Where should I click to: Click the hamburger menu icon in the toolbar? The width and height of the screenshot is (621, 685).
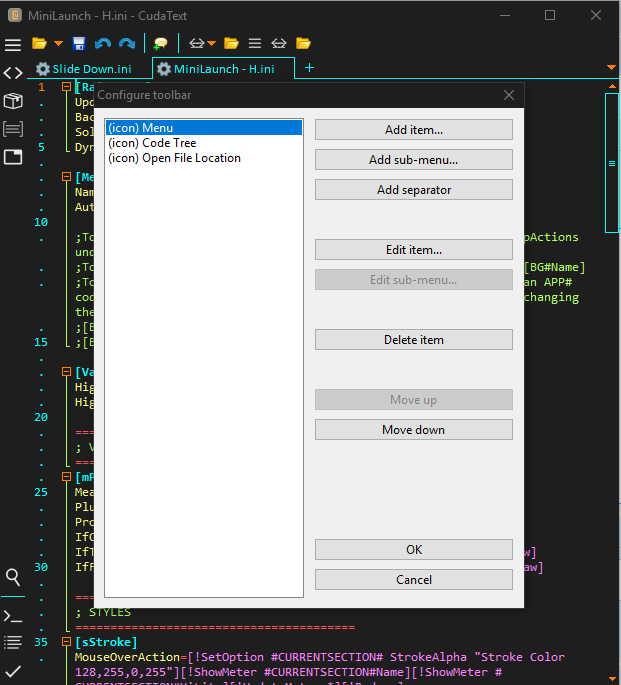[x=13, y=45]
